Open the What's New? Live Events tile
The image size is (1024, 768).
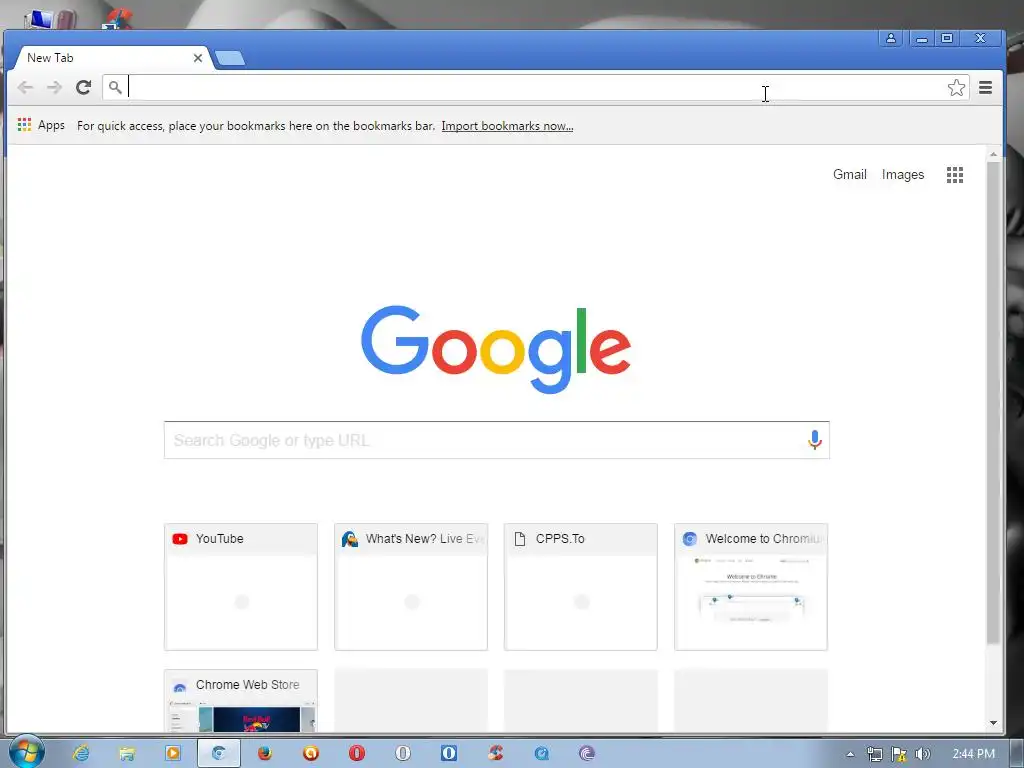pos(411,586)
